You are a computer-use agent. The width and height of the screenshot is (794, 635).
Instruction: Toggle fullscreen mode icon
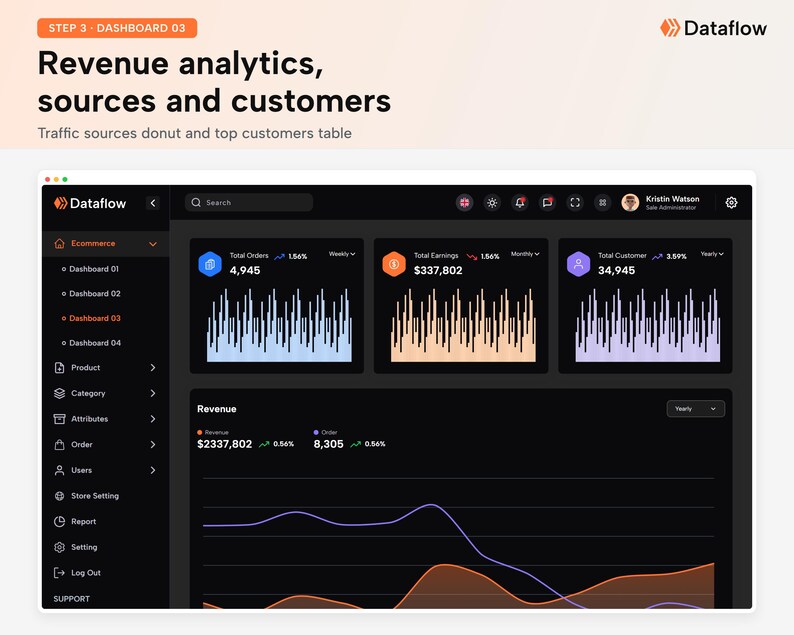(575, 203)
